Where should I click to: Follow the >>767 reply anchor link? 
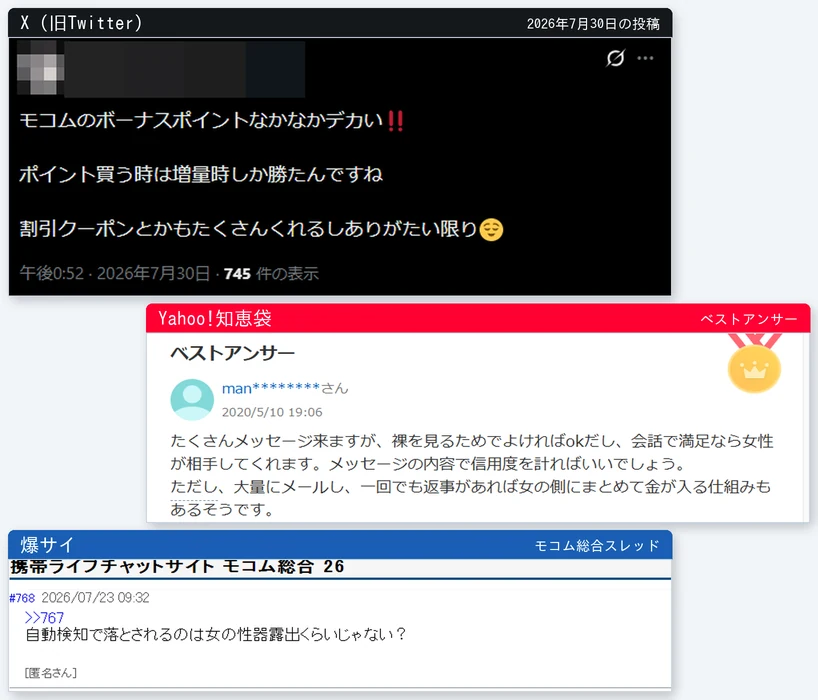coord(44,618)
